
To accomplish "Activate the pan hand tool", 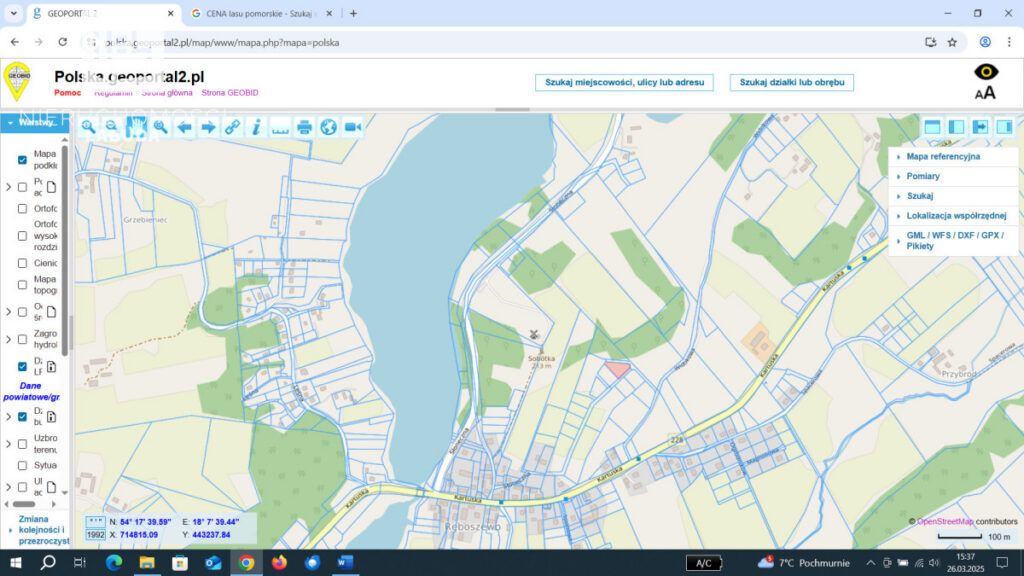I will tap(136, 127).
